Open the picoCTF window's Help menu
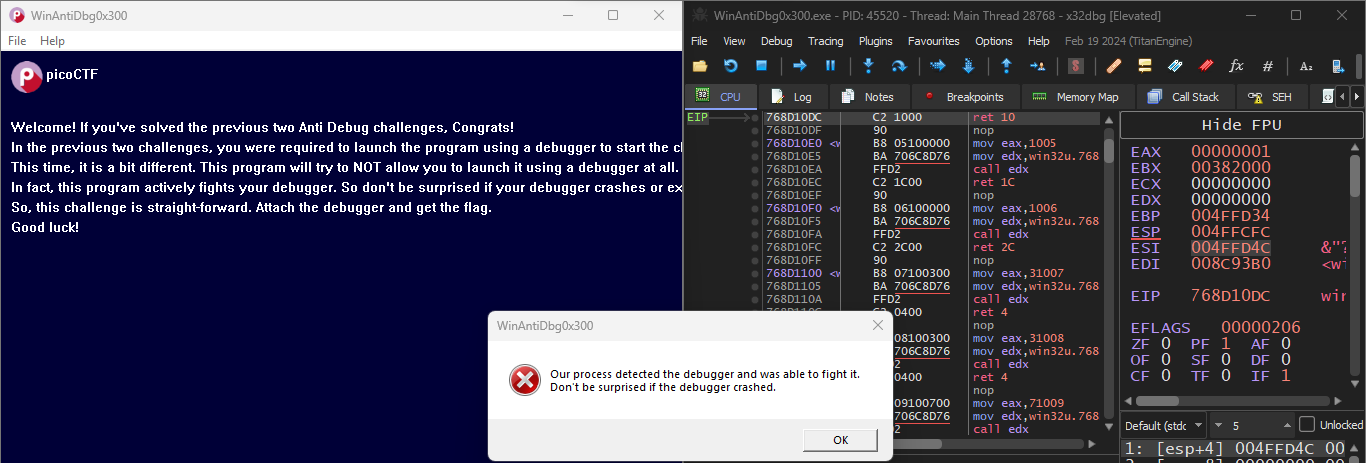The image size is (1366, 463). point(52,41)
